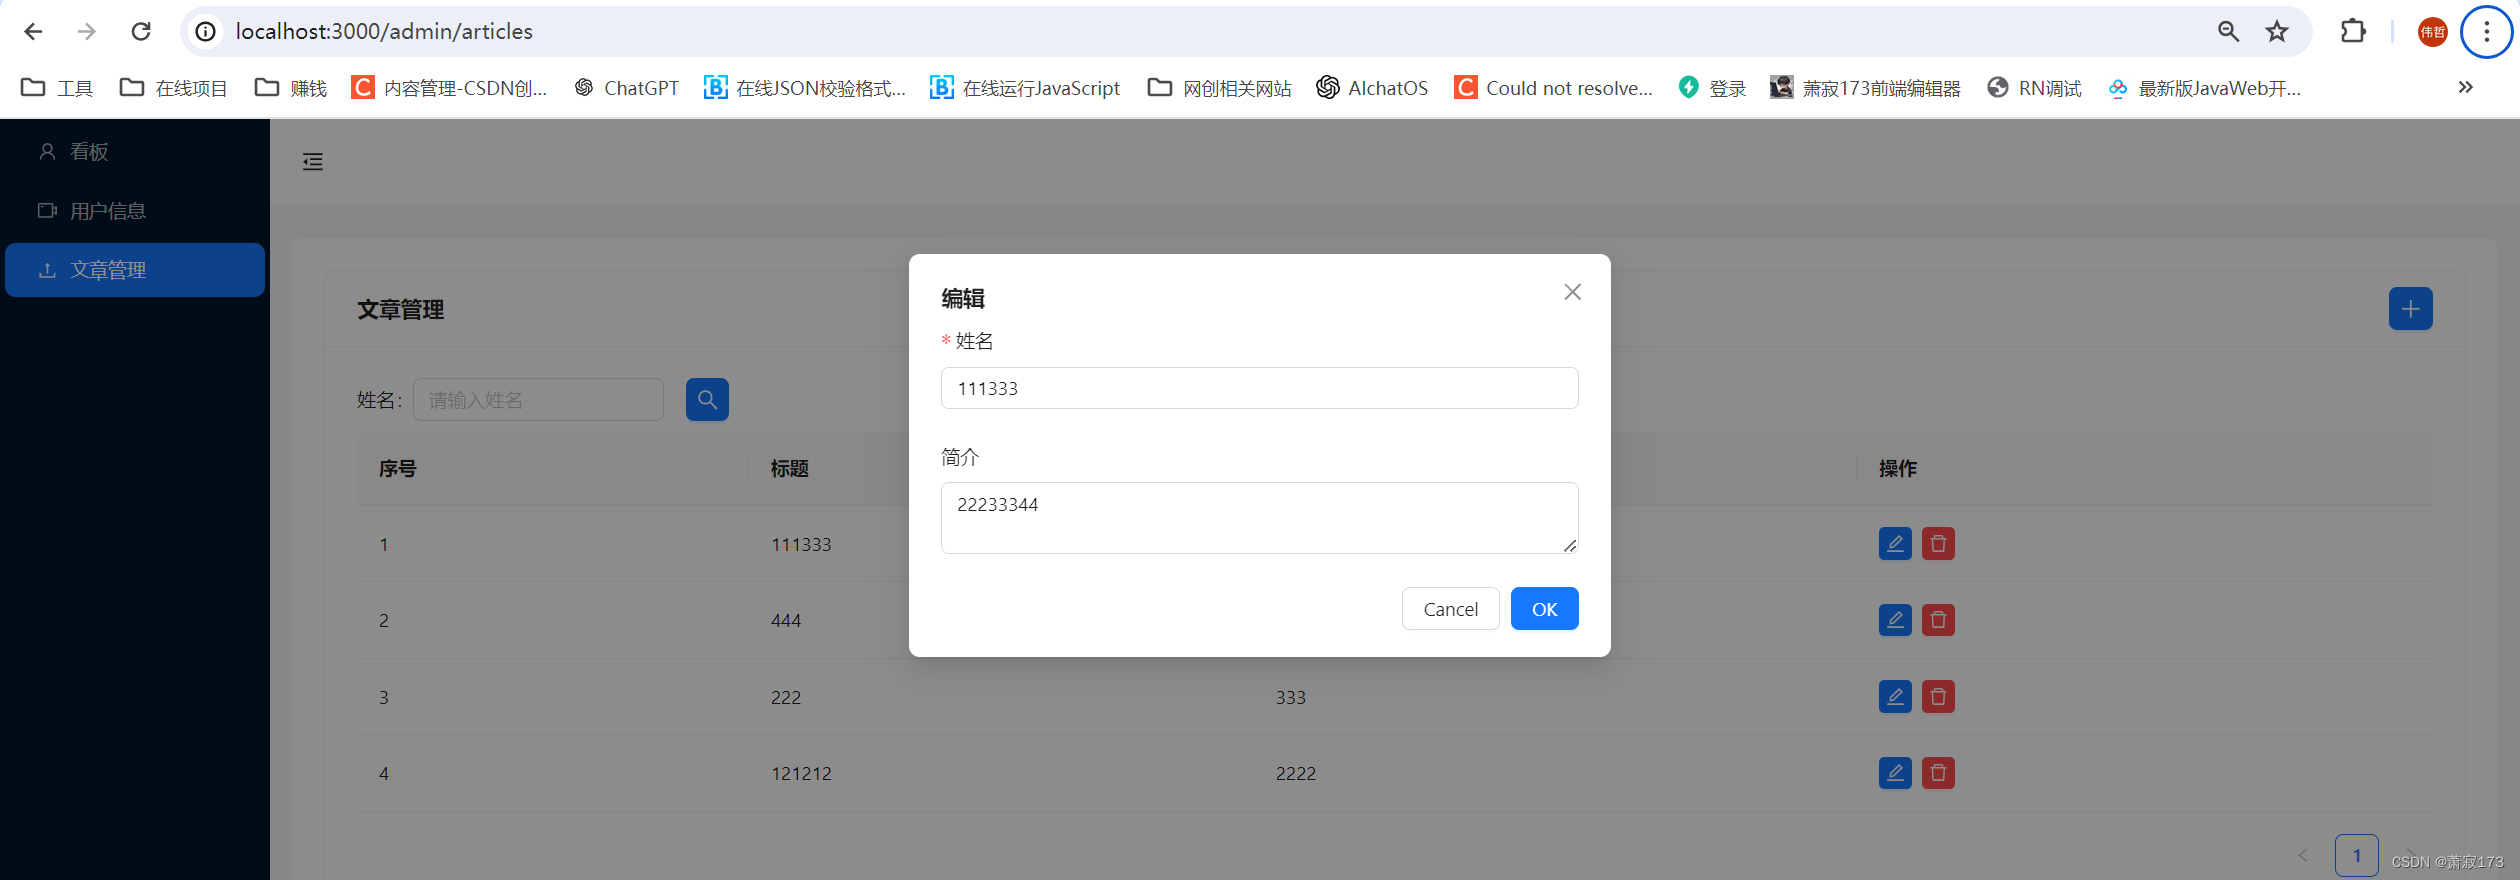Open the 网创相关网站 bookmarks folder
This screenshot has width=2520, height=880.
[1219, 88]
